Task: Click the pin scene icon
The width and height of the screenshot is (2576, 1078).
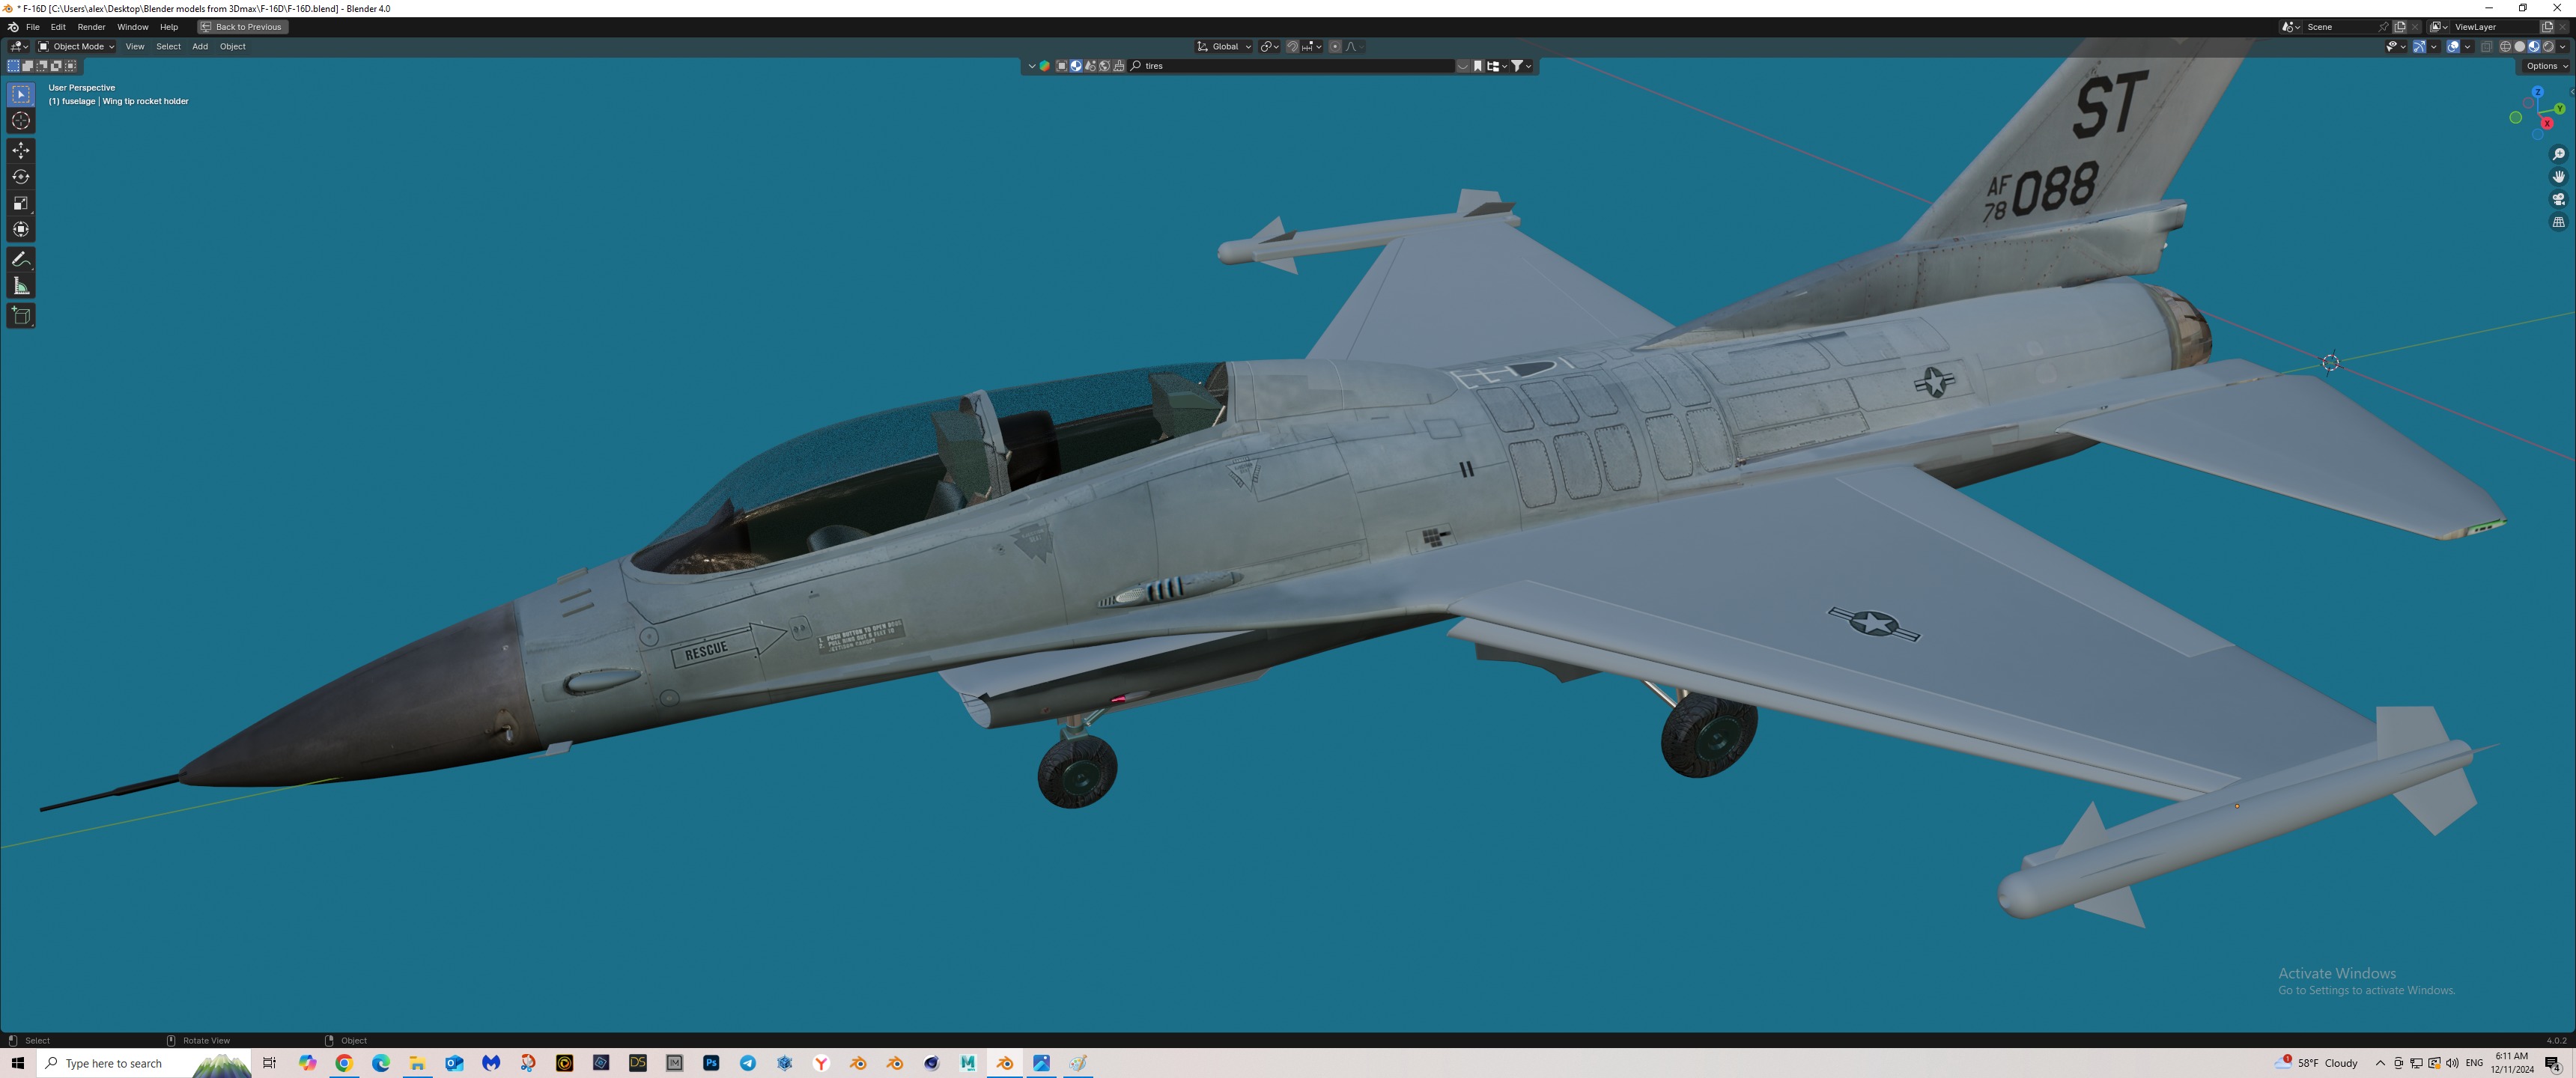Action: [2384, 27]
